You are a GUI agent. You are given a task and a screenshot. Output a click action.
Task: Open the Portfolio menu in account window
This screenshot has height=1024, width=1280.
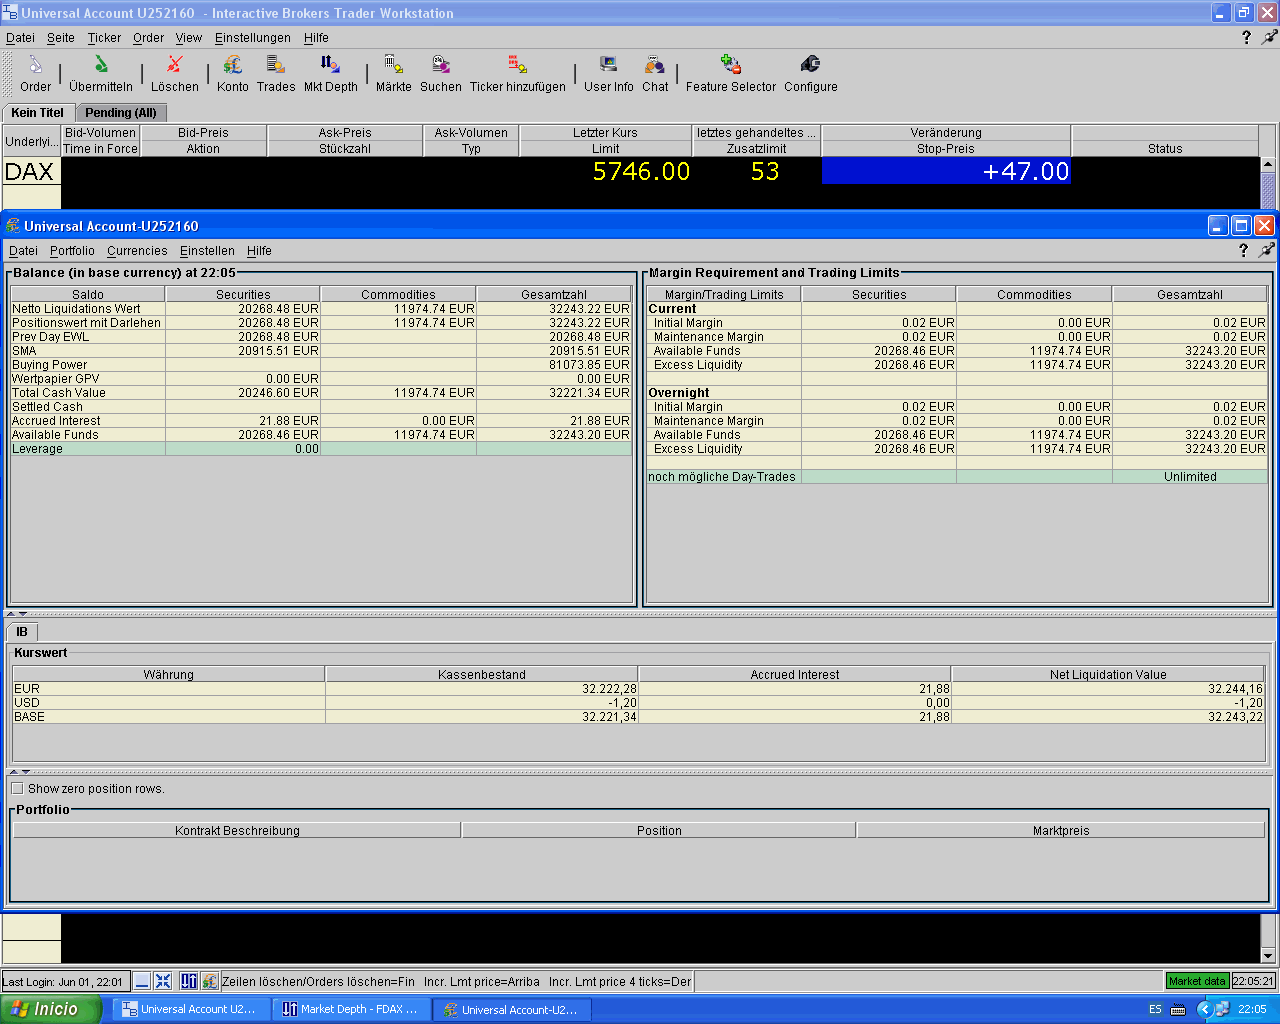tap(72, 251)
